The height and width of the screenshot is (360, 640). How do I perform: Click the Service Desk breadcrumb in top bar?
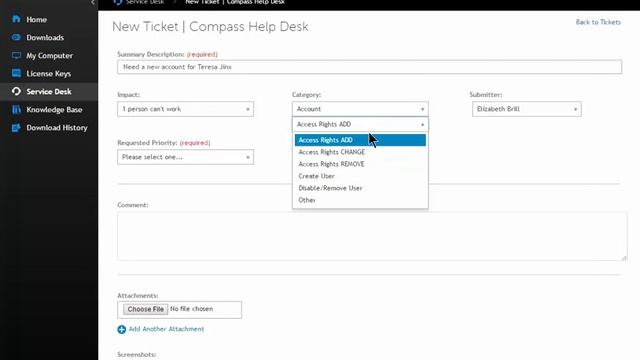(x=145, y=2)
